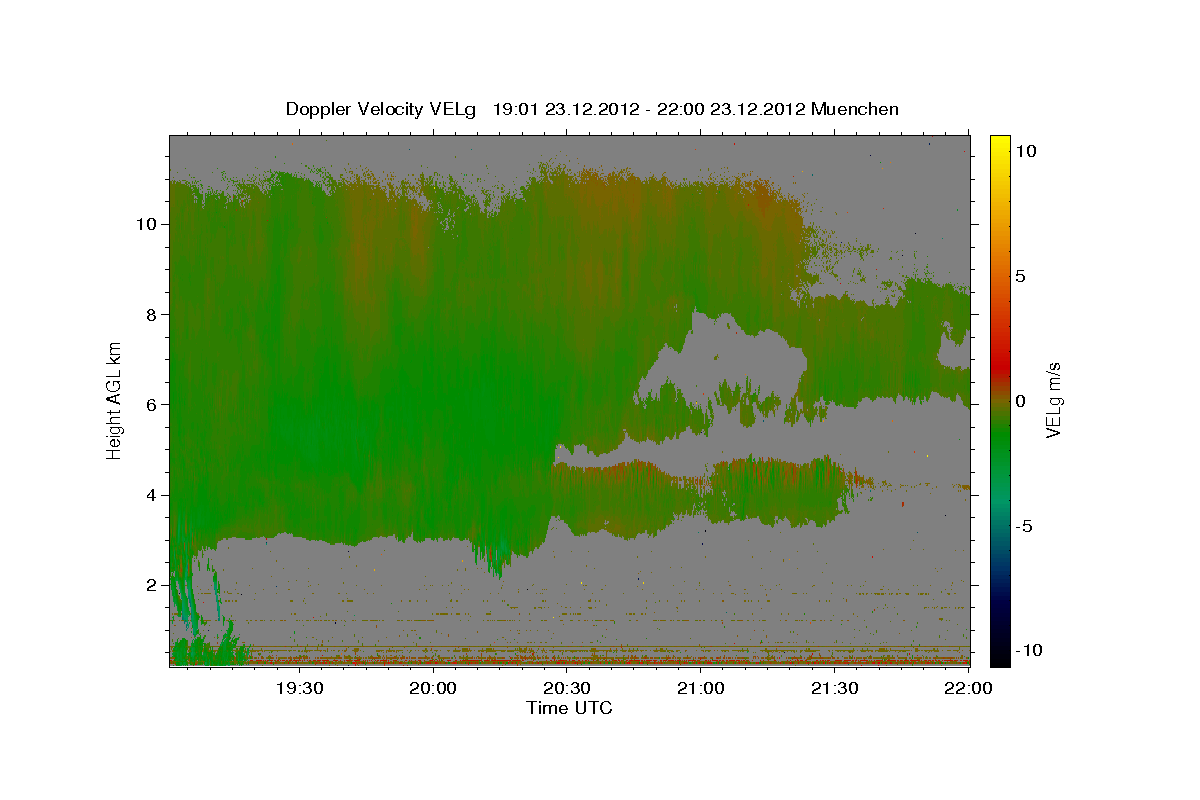Click colorbar label -10 at bottom
Screen dimensions: 1200x800
coord(1028,650)
